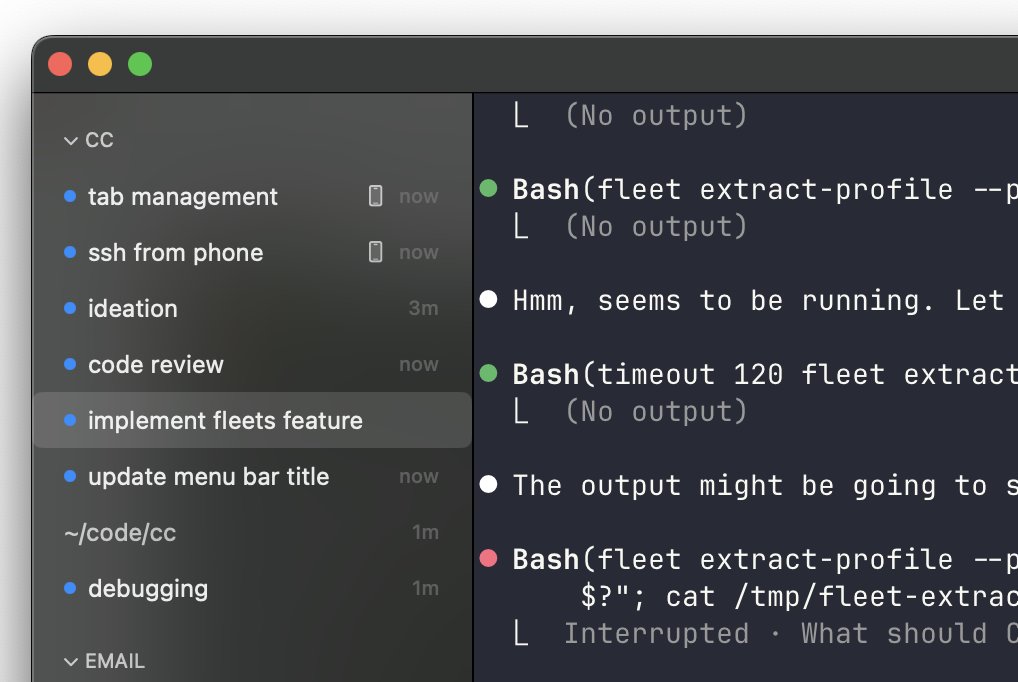Click green dot of first Bash(fleet extract-profile call
This screenshot has height=682, width=1018.
[x=488, y=188]
